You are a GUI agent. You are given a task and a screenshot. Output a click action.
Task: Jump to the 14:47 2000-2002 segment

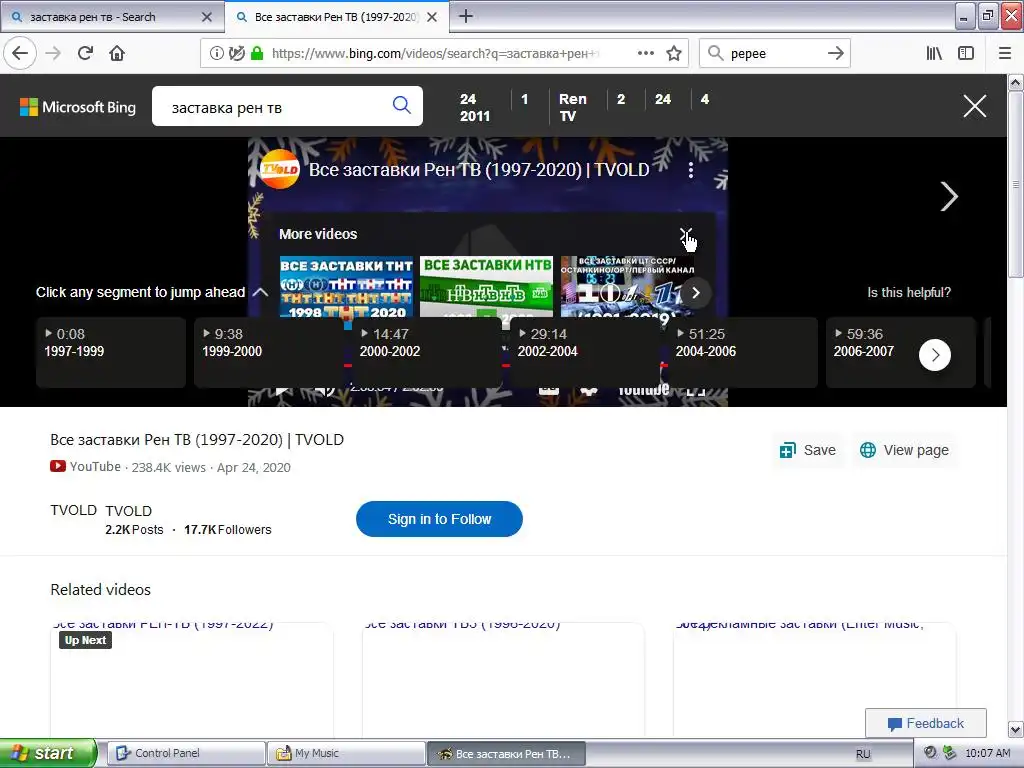pyautogui.click(x=427, y=353)
